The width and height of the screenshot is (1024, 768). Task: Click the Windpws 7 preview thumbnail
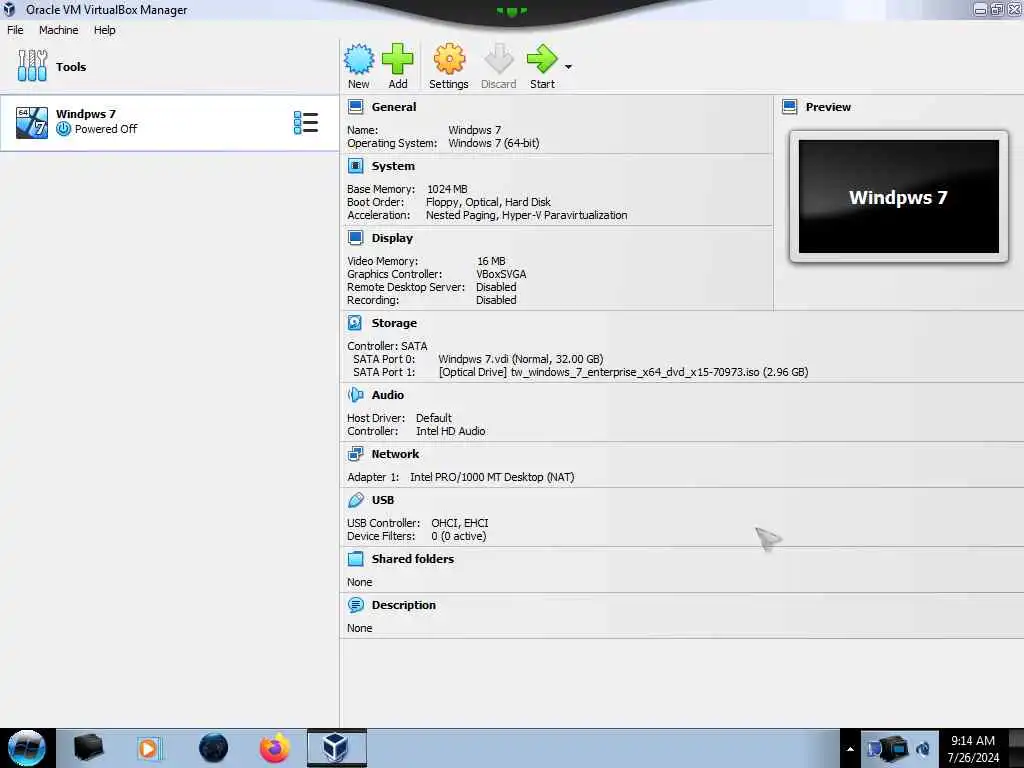pos(899,197)
